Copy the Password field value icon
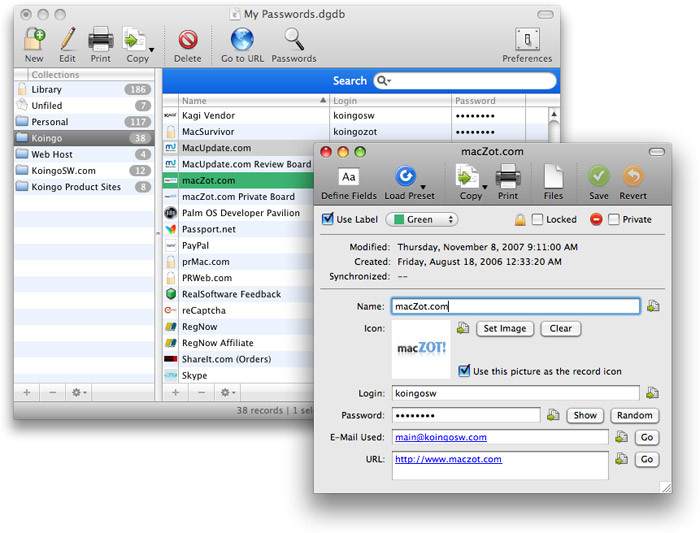 coord(553,415)
